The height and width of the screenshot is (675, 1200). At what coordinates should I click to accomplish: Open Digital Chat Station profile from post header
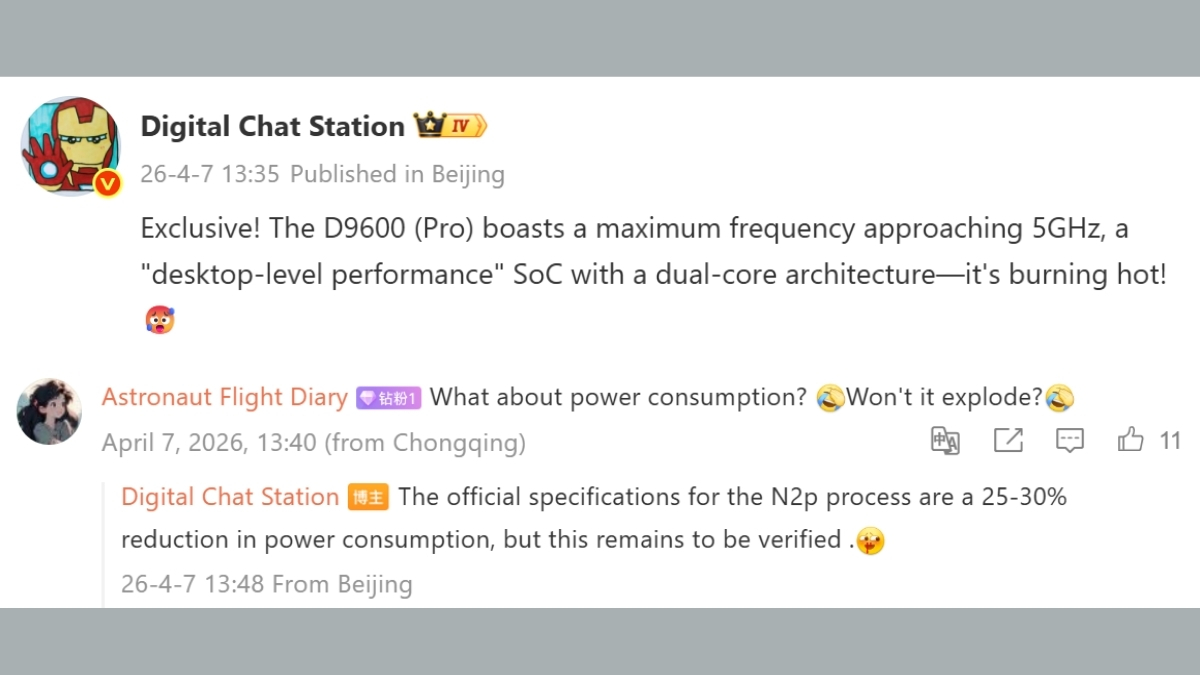pyautogui.click(x=272, y=126)
